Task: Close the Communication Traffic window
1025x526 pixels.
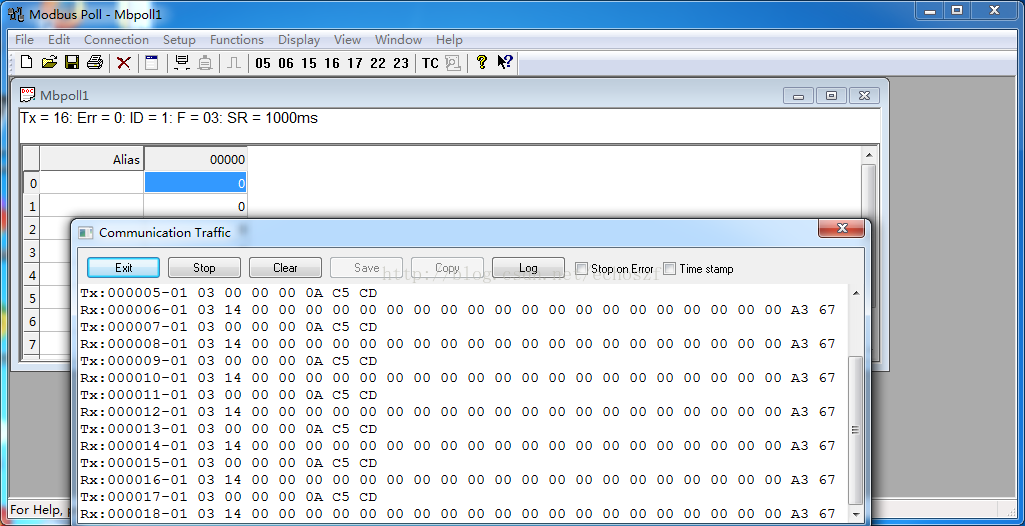Action: pyautogui.click(x=841, y=229)
